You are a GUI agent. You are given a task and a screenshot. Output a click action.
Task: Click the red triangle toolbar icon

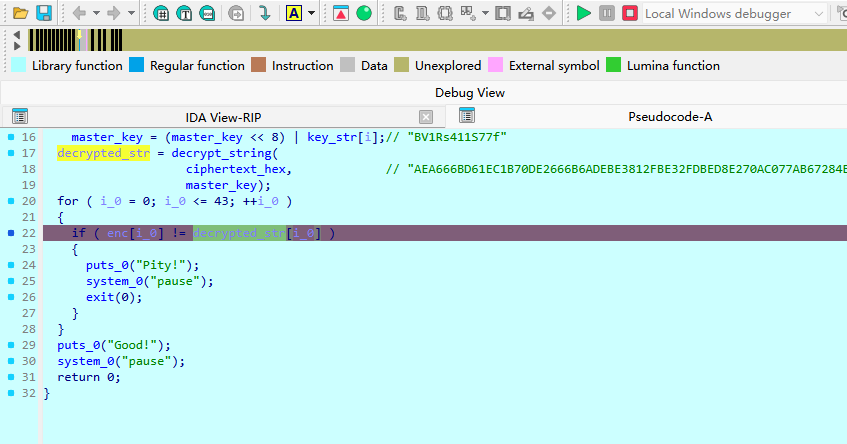pyautogui.click(x=341, y=13)
